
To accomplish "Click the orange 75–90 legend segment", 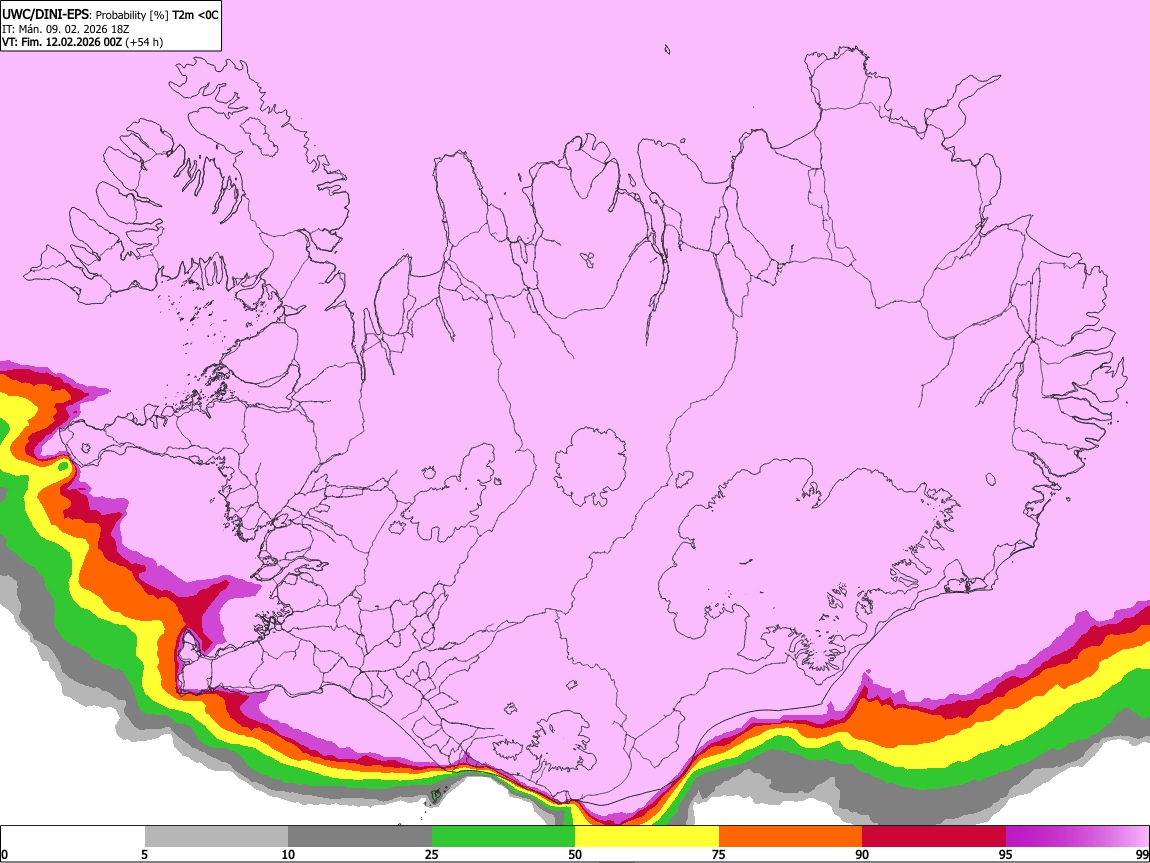I will coord(791,837).
